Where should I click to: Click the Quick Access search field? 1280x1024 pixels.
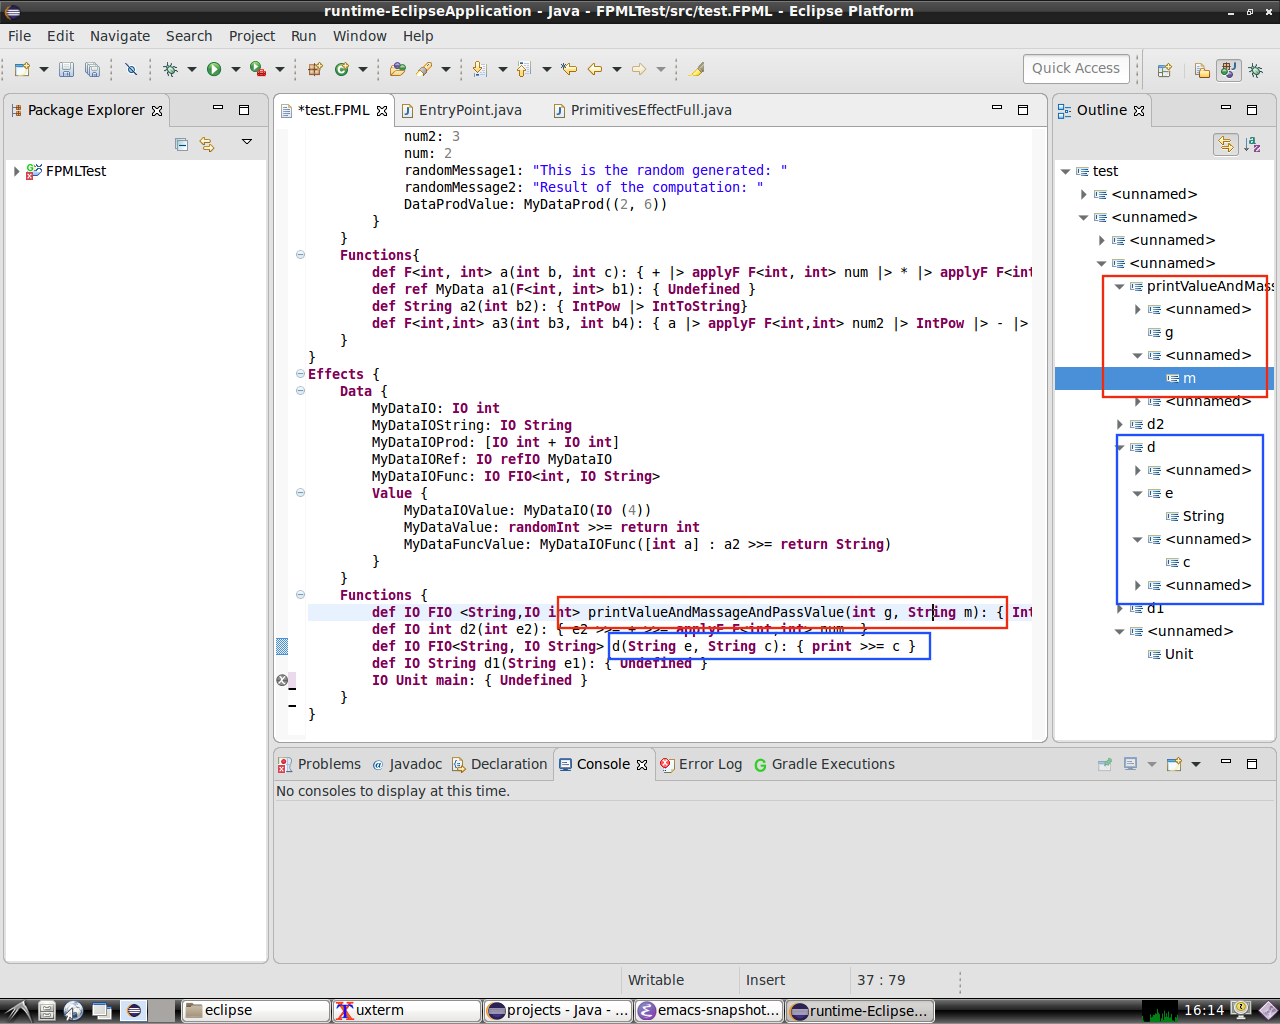pos(1076,68)
